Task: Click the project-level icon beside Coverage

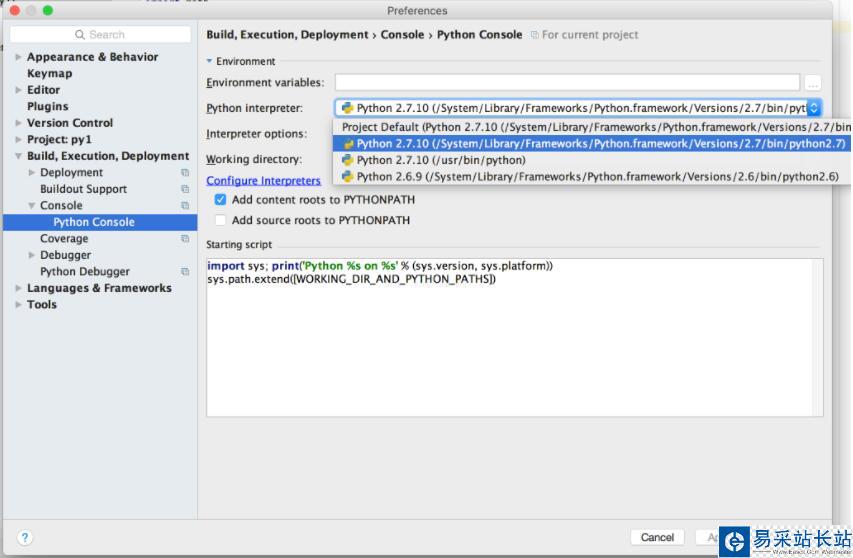Action: coord(185,239)
